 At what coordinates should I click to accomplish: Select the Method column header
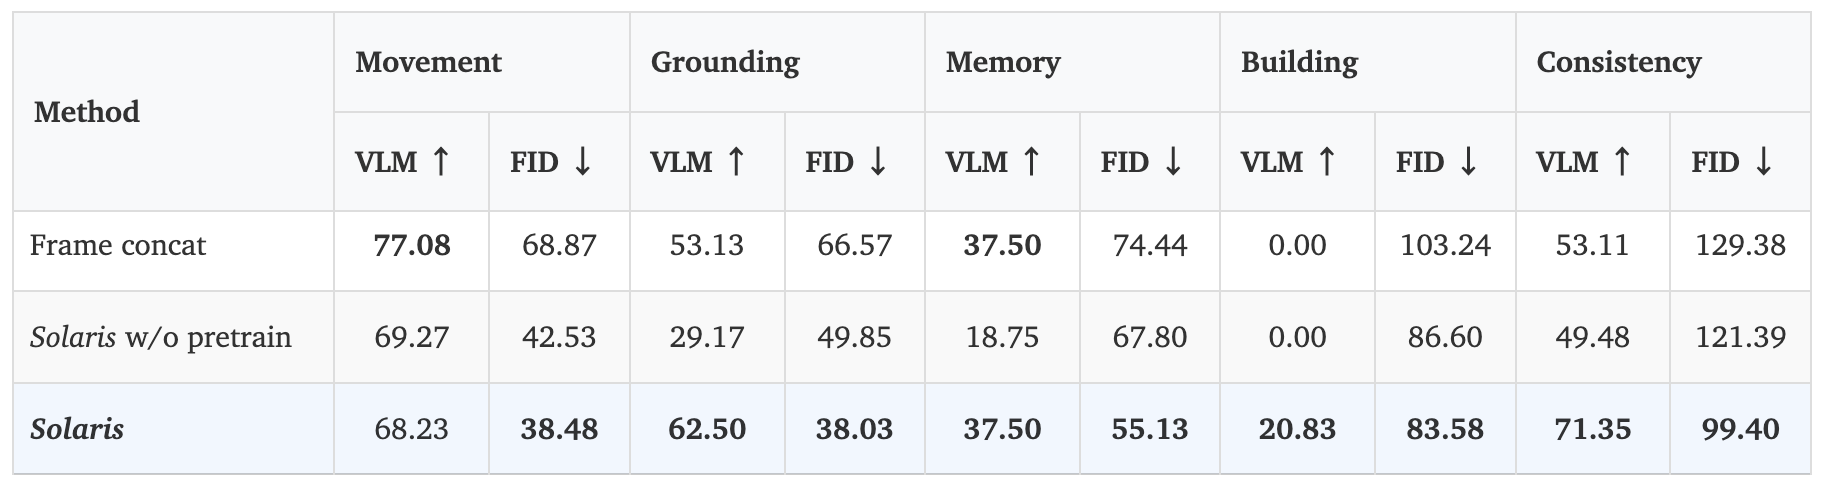click(87, 112)
